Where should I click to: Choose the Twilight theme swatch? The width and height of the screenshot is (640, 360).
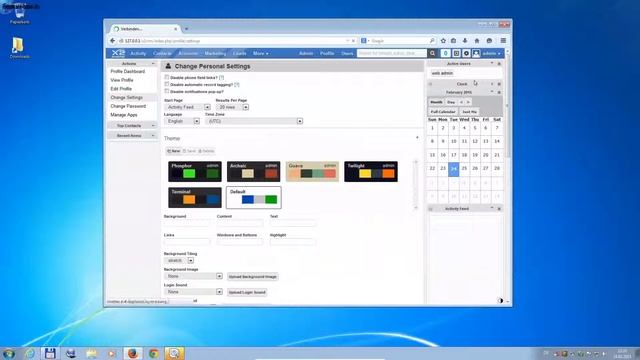click(x=371, y=171)
